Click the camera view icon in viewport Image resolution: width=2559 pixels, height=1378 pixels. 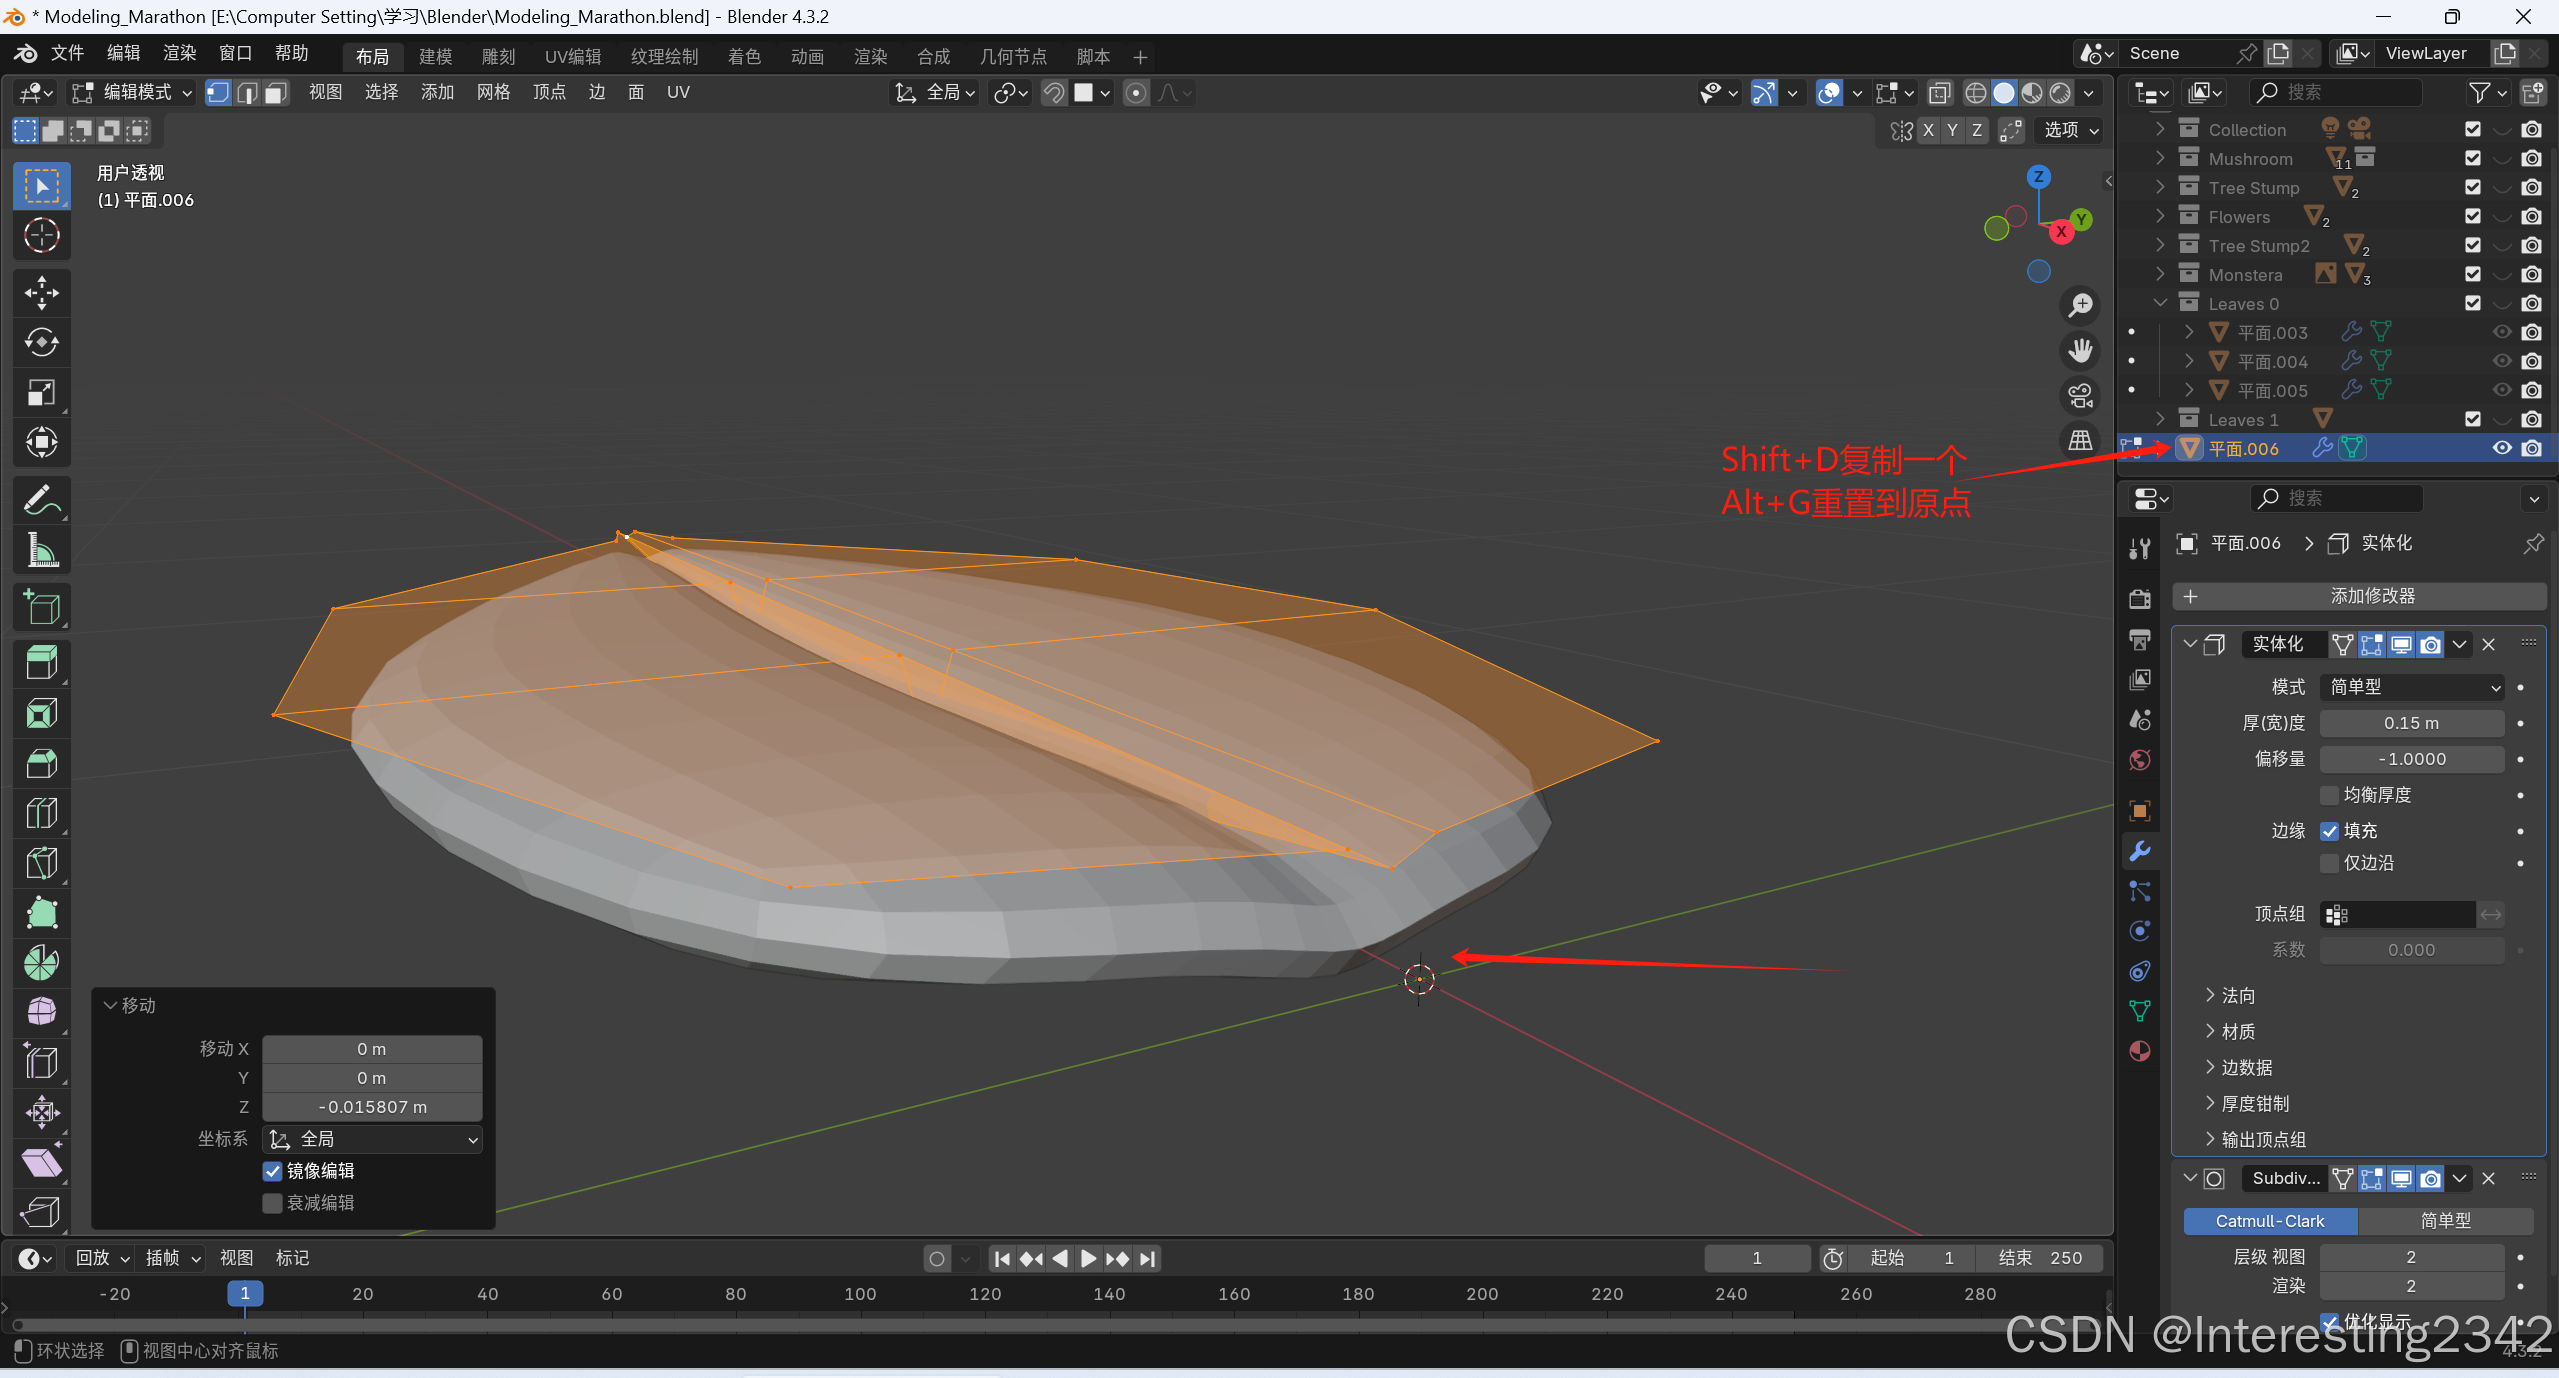[x=2081, y=396]
